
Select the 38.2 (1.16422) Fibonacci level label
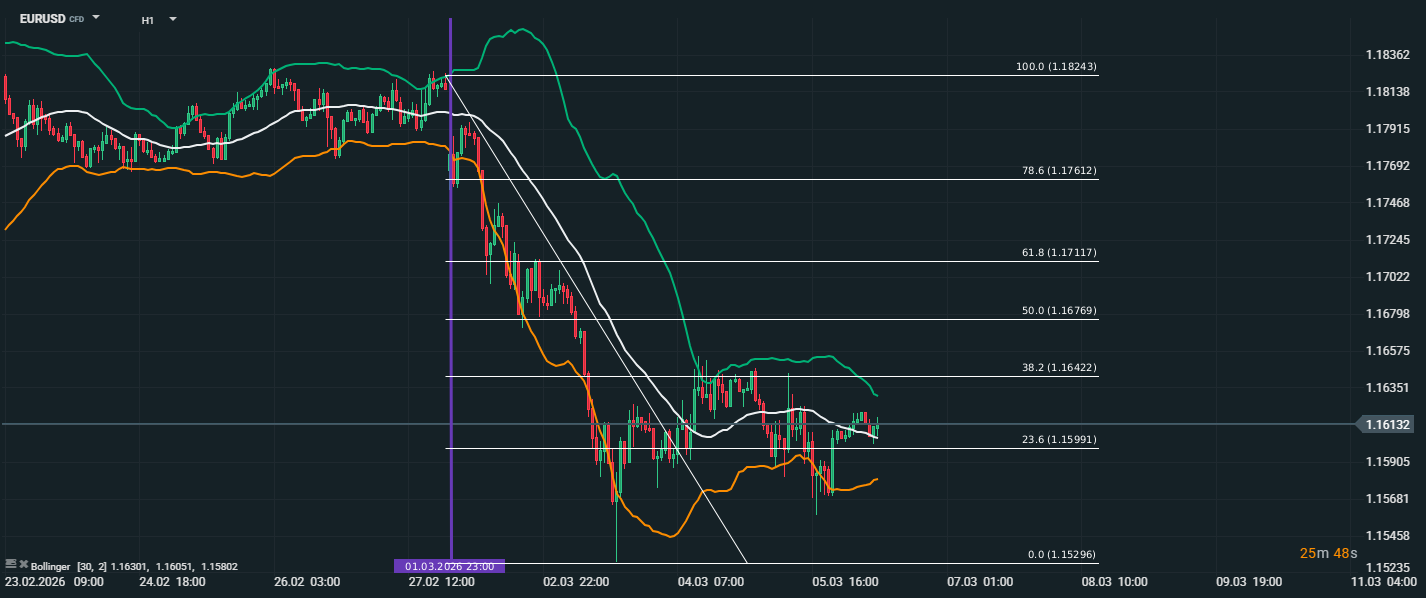click(x=1059, y=368)
